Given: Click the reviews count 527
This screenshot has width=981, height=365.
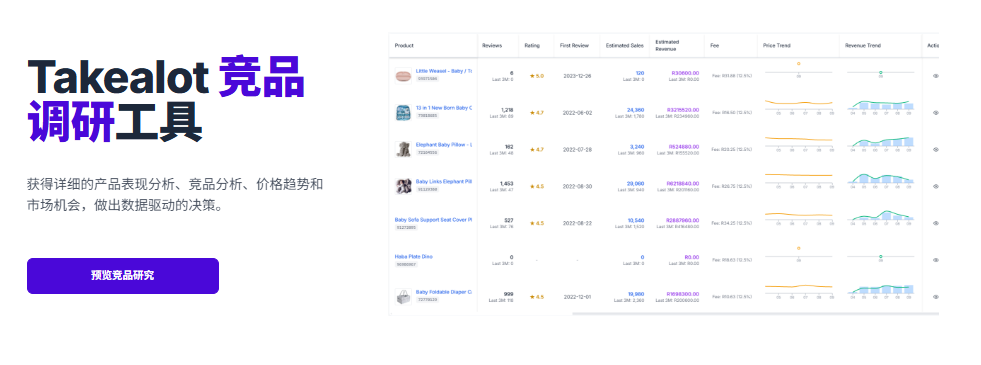Looking at the screenshot, I should 509,220.
